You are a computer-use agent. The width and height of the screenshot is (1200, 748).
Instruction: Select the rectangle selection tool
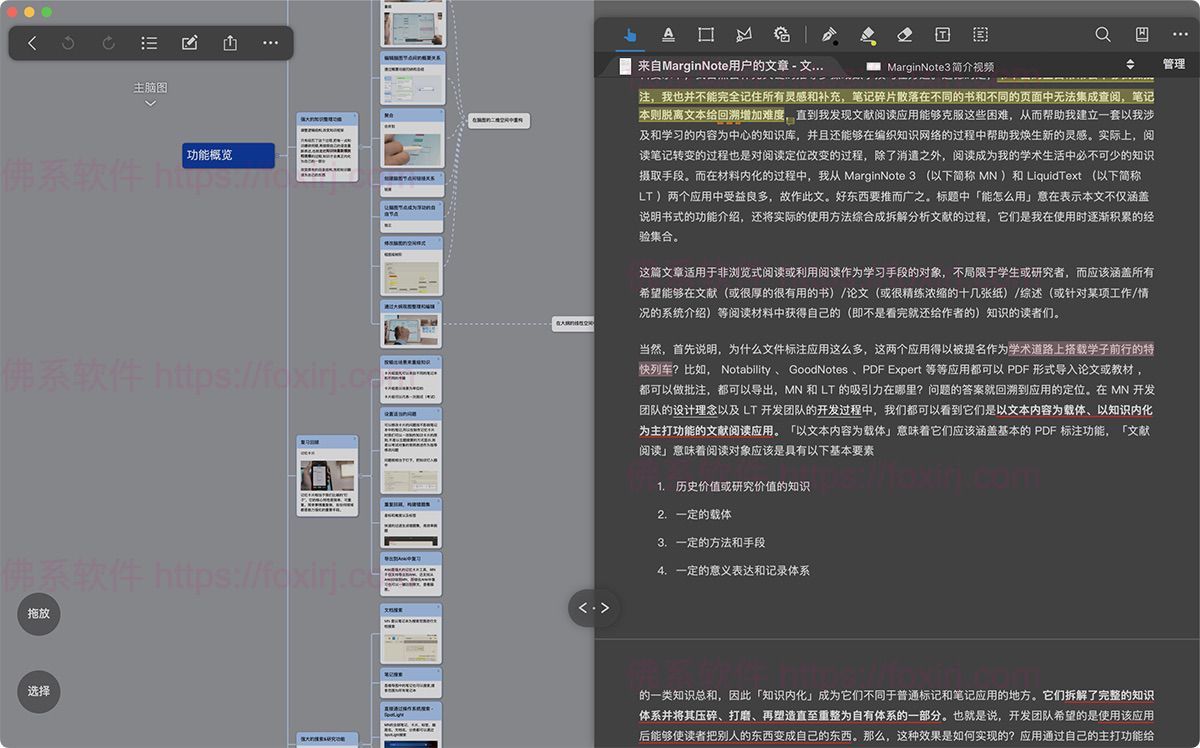(x=706, y=35)
